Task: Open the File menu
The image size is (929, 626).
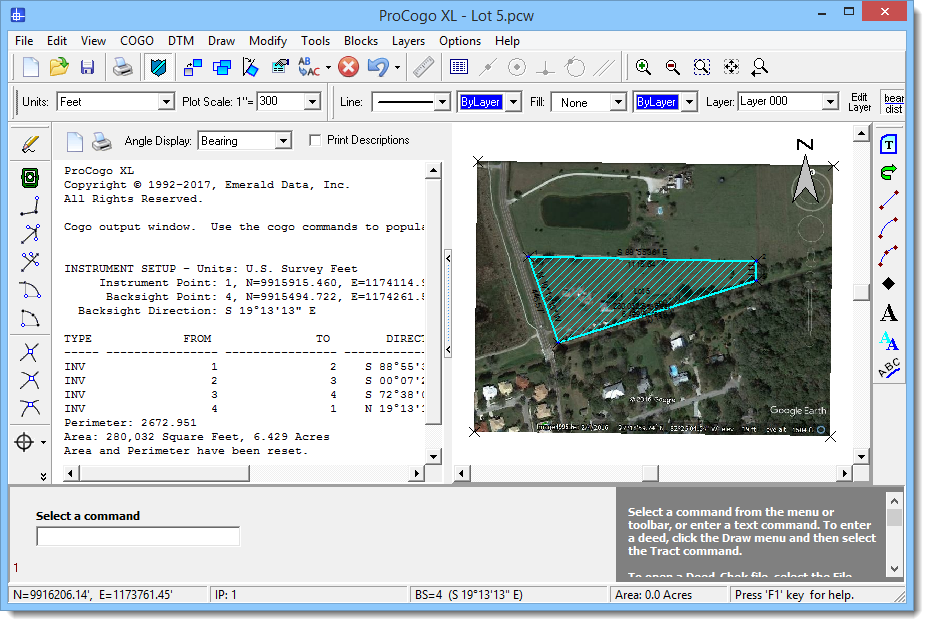Action: 24,41
